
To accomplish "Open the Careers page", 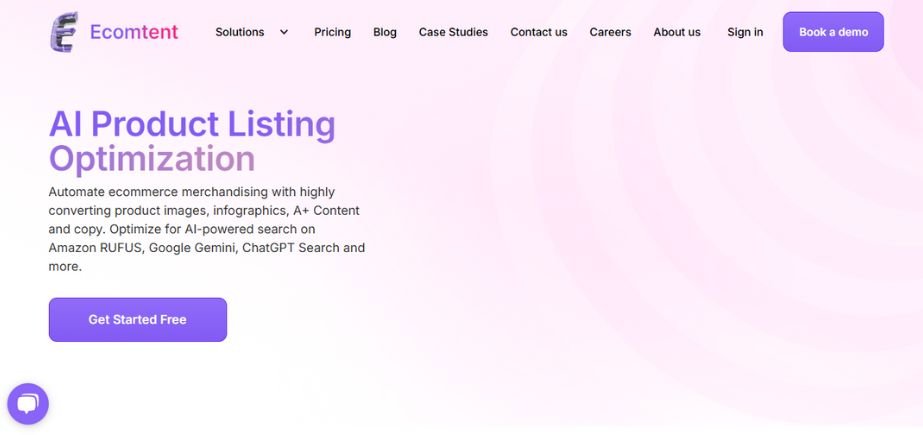I will [x=610, y=32].
